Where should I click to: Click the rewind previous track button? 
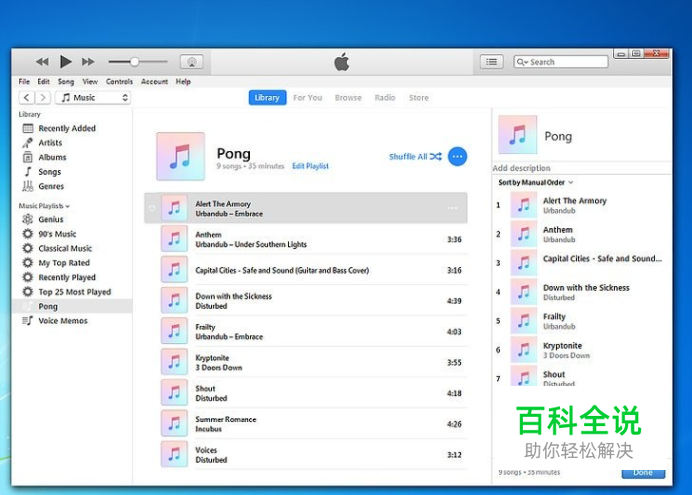click(x=42, y=62)
